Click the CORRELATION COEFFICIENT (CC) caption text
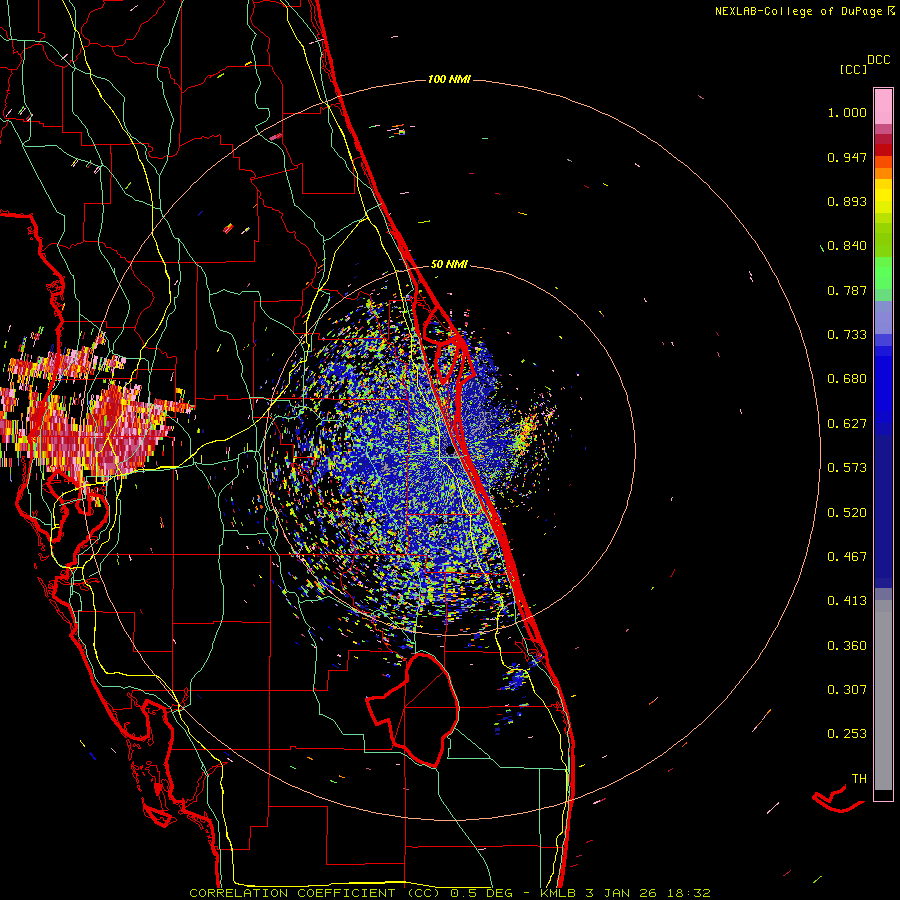Screen dimensions: 900x900 tap(315, 893)
